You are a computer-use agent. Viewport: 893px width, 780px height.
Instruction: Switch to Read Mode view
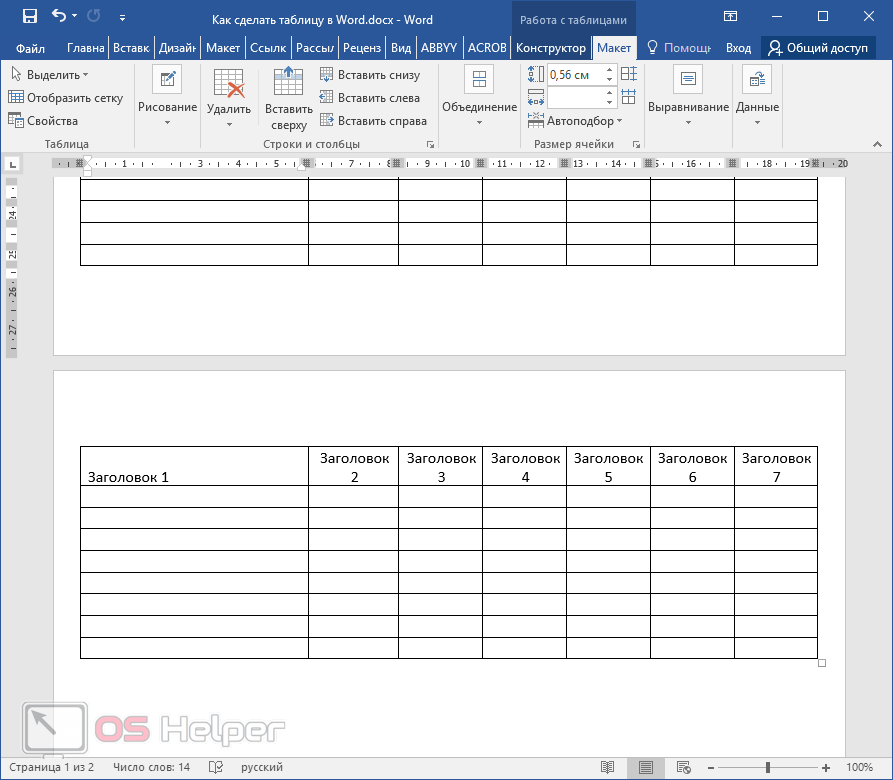pos(607,767)
